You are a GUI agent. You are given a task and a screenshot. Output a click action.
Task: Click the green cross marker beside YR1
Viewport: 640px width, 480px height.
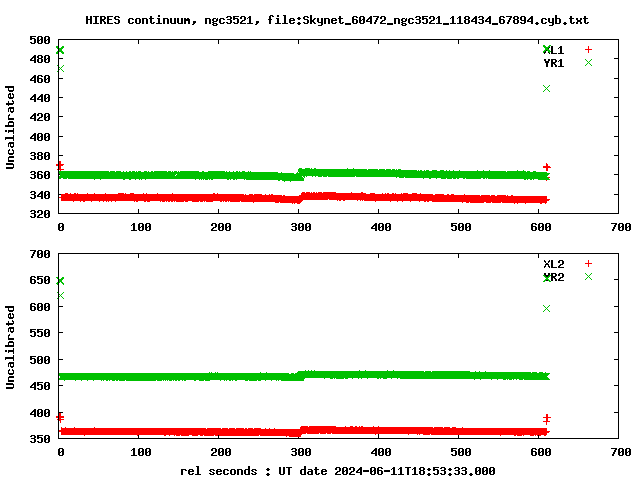coord(588,62)
